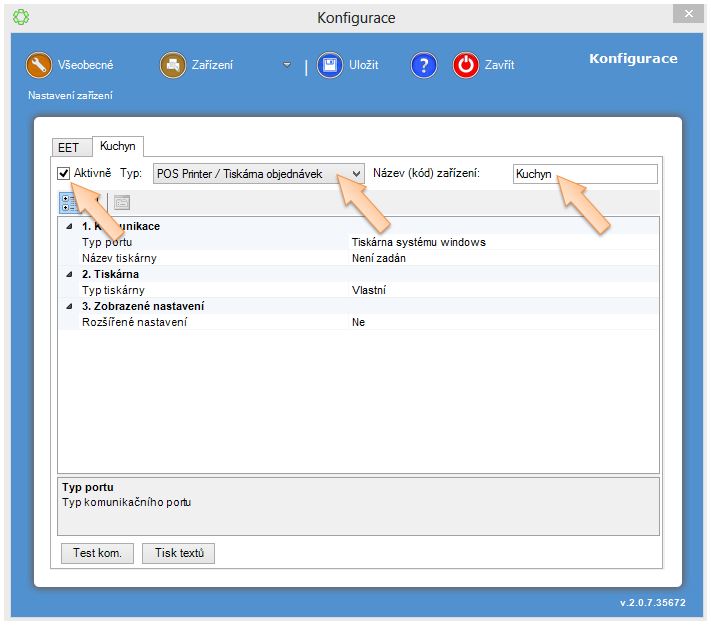Click the green app icon in title bar

tap(20, 17)
